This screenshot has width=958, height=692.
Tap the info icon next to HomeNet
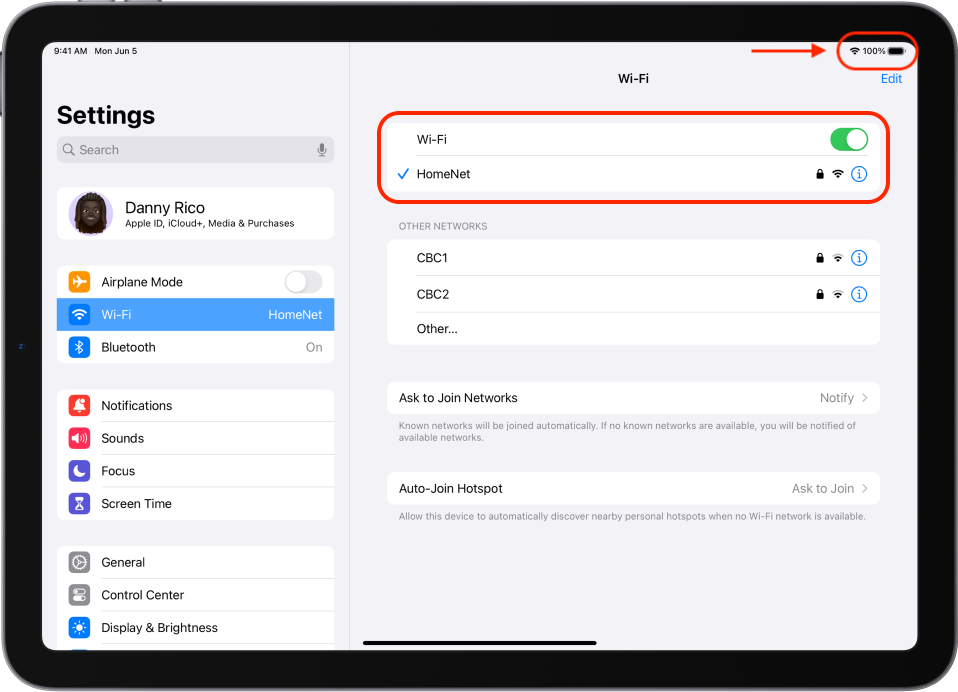pos(858,174)
